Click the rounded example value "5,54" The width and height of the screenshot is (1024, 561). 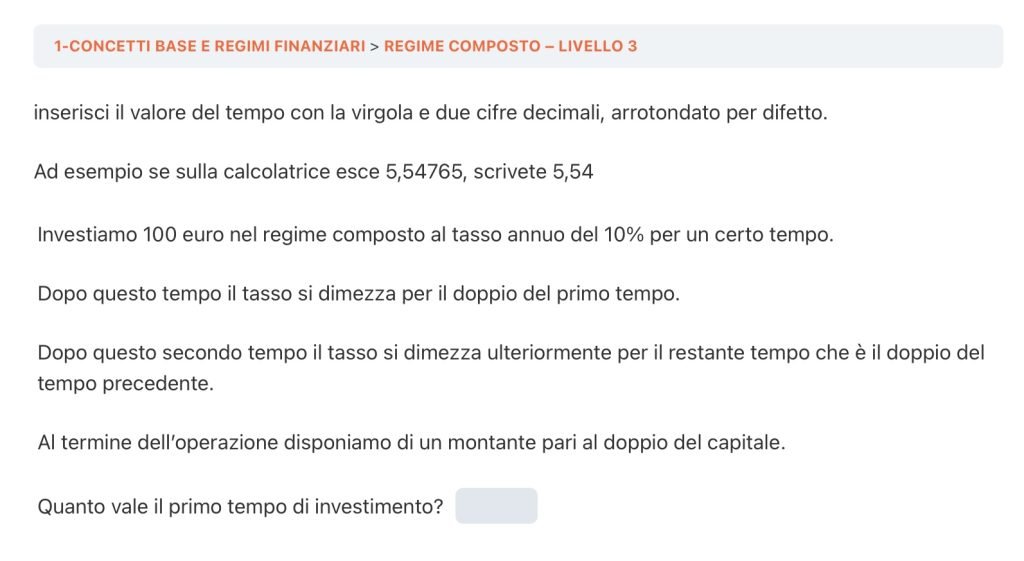coord(572,172)
